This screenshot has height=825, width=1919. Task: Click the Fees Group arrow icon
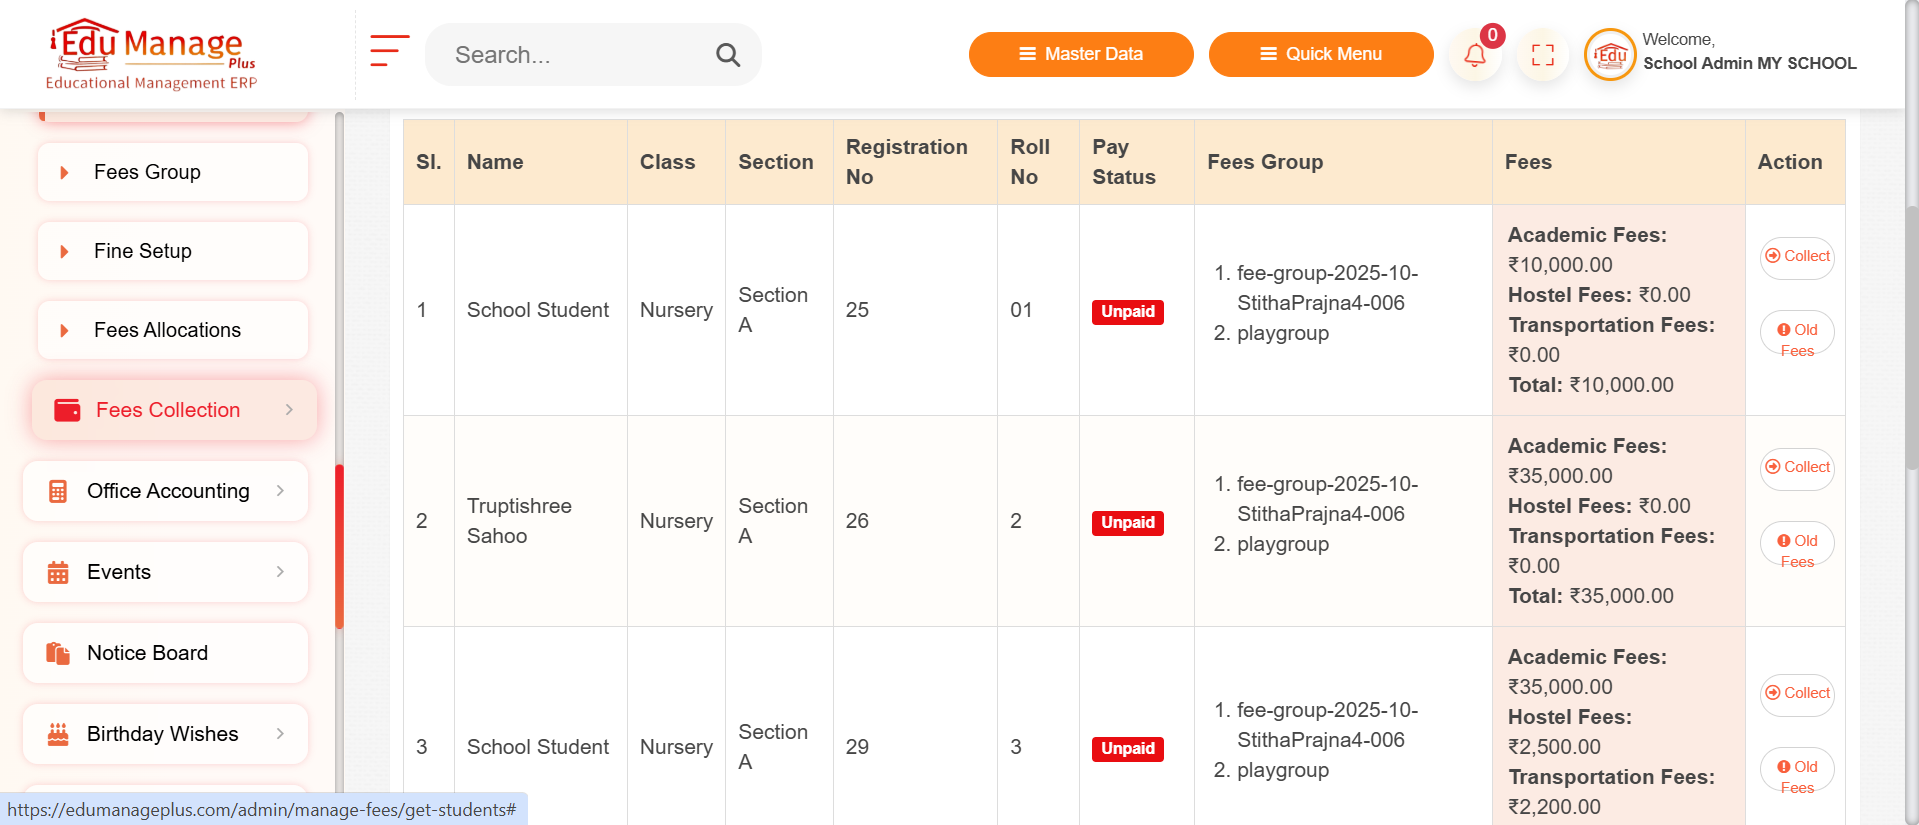tap(64, 172)
